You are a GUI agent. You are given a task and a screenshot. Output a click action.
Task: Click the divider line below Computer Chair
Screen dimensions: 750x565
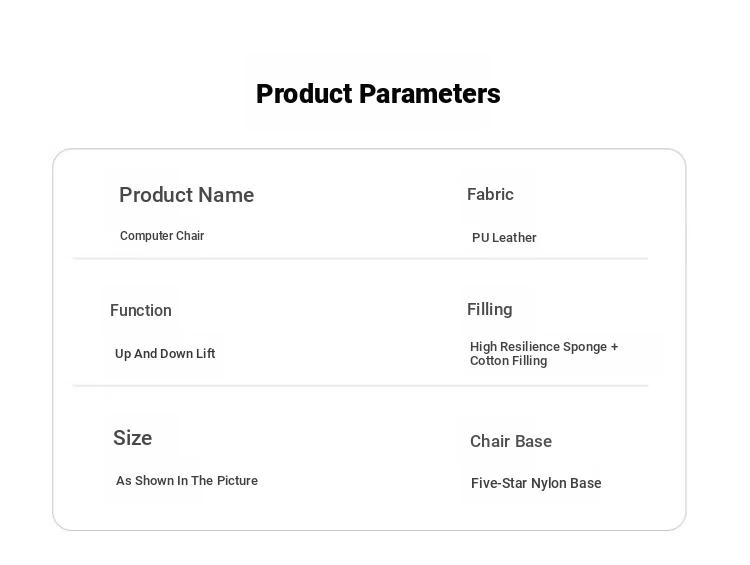(x=360, y=259)
